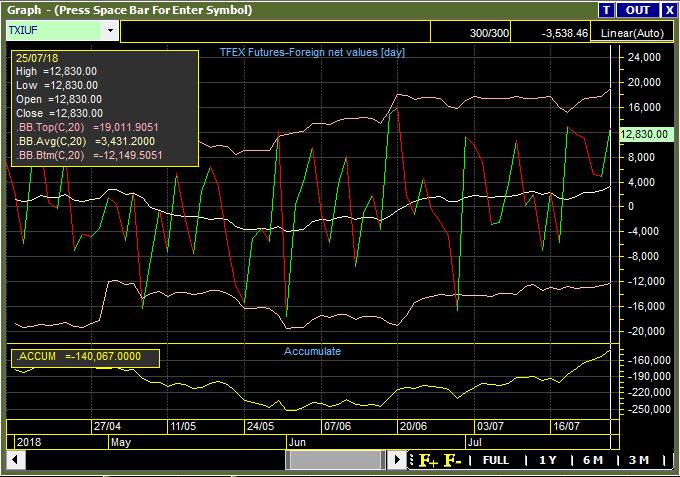Click the 12,830.00 current value price label

644,133
